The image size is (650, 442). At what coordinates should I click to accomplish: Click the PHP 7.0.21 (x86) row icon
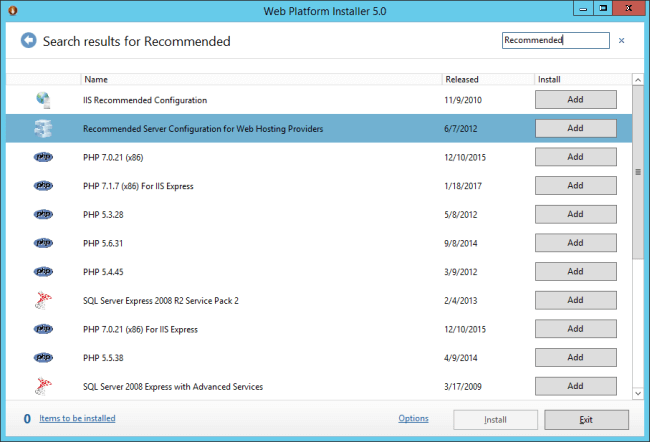pos(43,157)
